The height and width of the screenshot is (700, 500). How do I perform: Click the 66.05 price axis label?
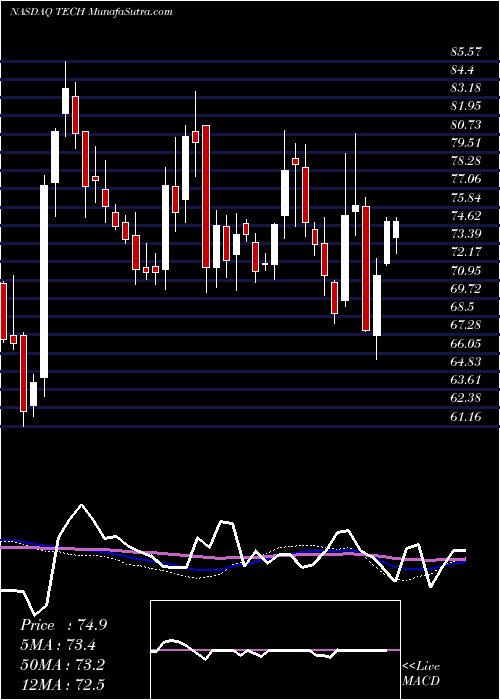466,344
